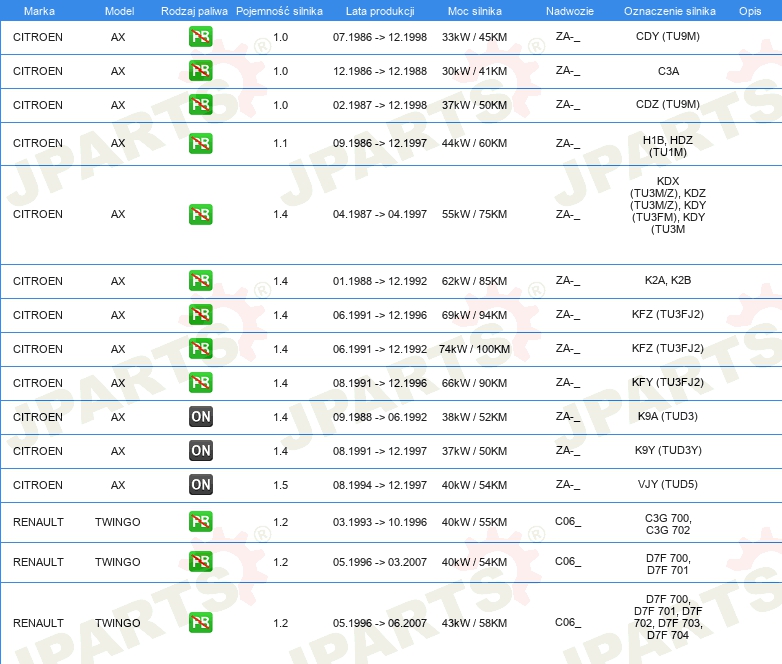The image size is (782, 664).
Task: Click production dates 05.1996 -> 06.2007
Action: [x=380, y=623]
